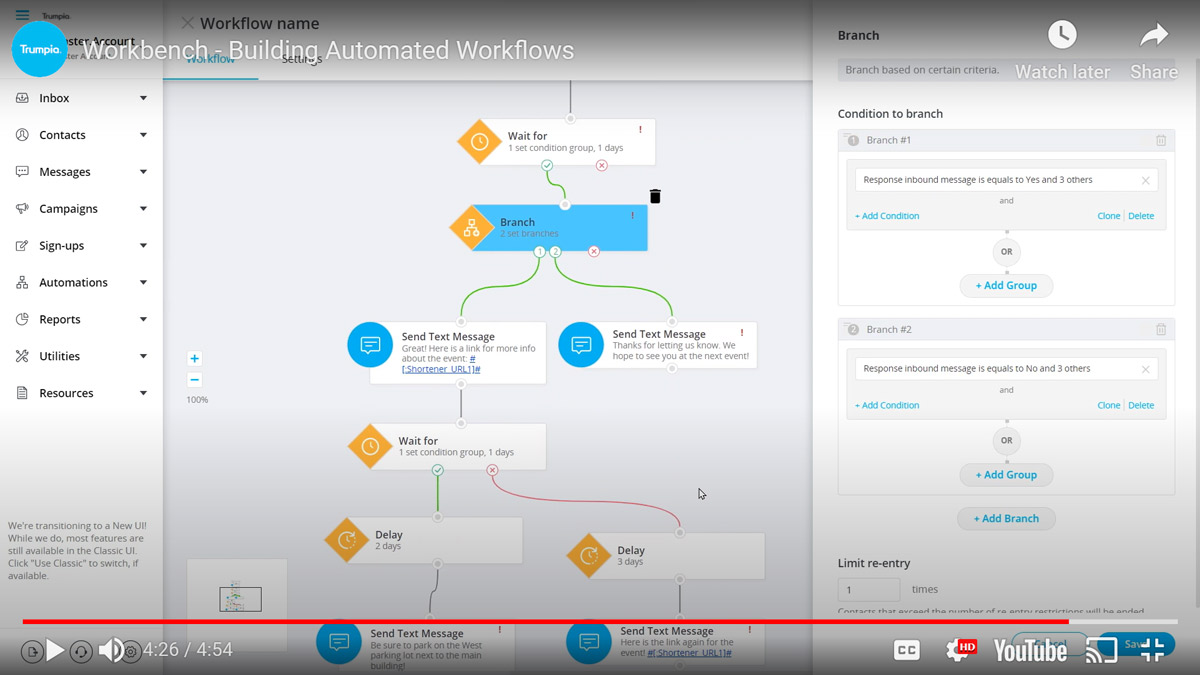
Task: Click the 'Thanks for letting us know' message icon
Action: click(x=581, y=345)
